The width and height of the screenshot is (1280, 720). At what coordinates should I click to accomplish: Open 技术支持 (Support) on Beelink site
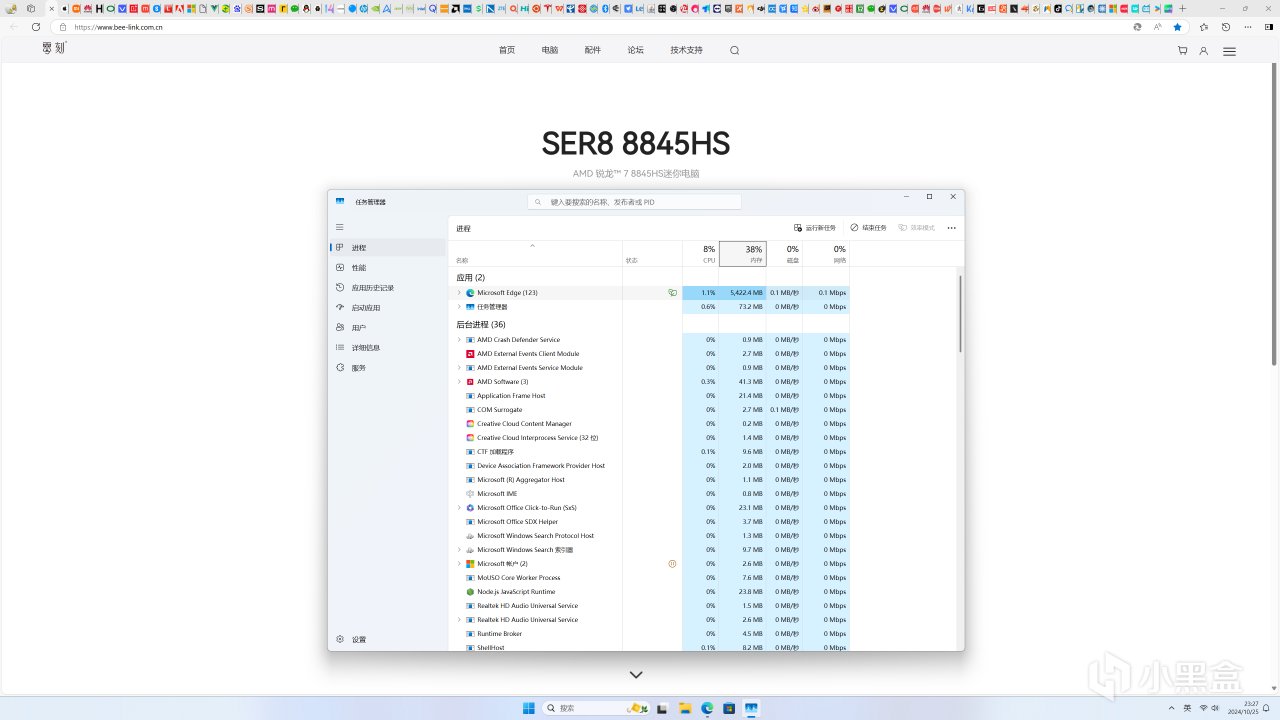point(686,50)
